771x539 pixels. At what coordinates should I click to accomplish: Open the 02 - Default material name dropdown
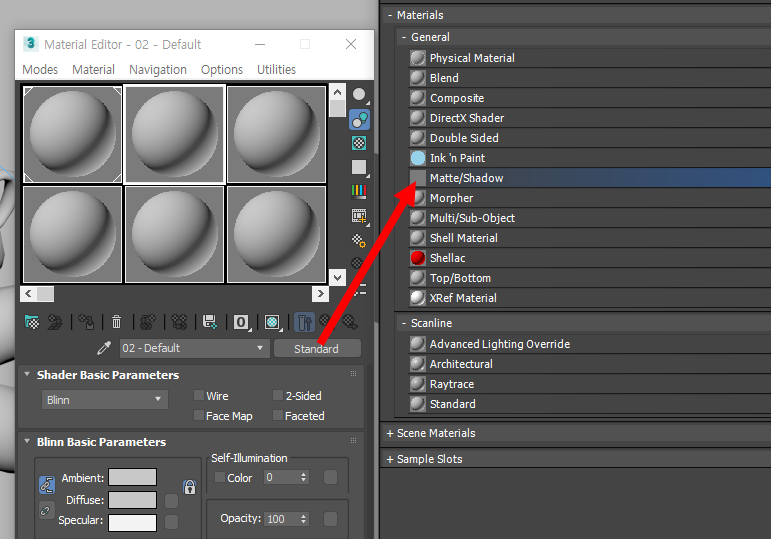coord(194,348)
